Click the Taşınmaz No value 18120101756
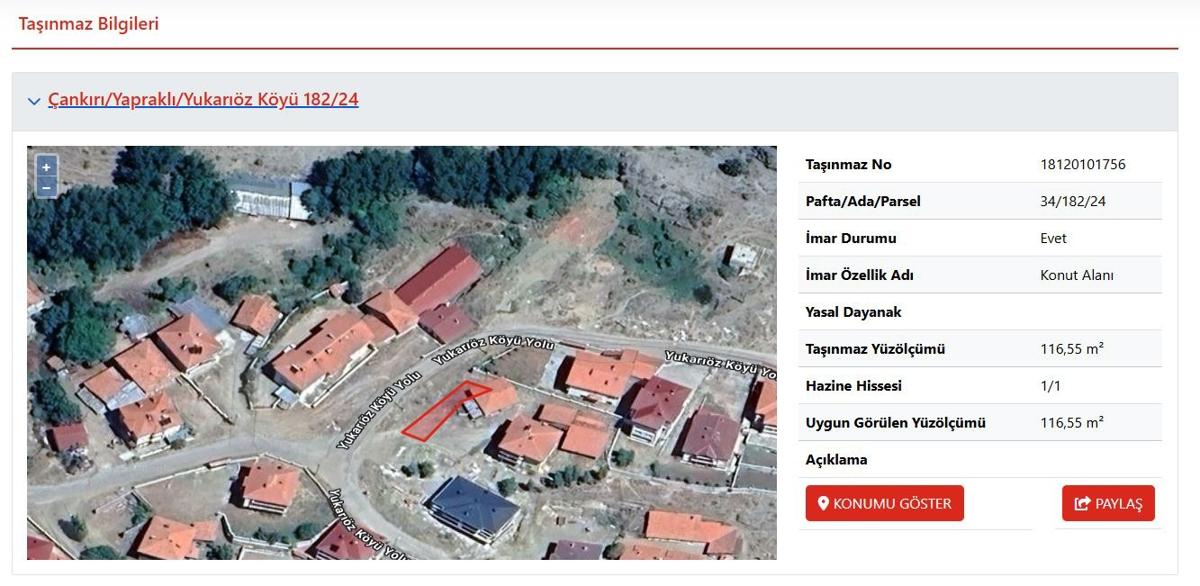 pos(1082,165)
